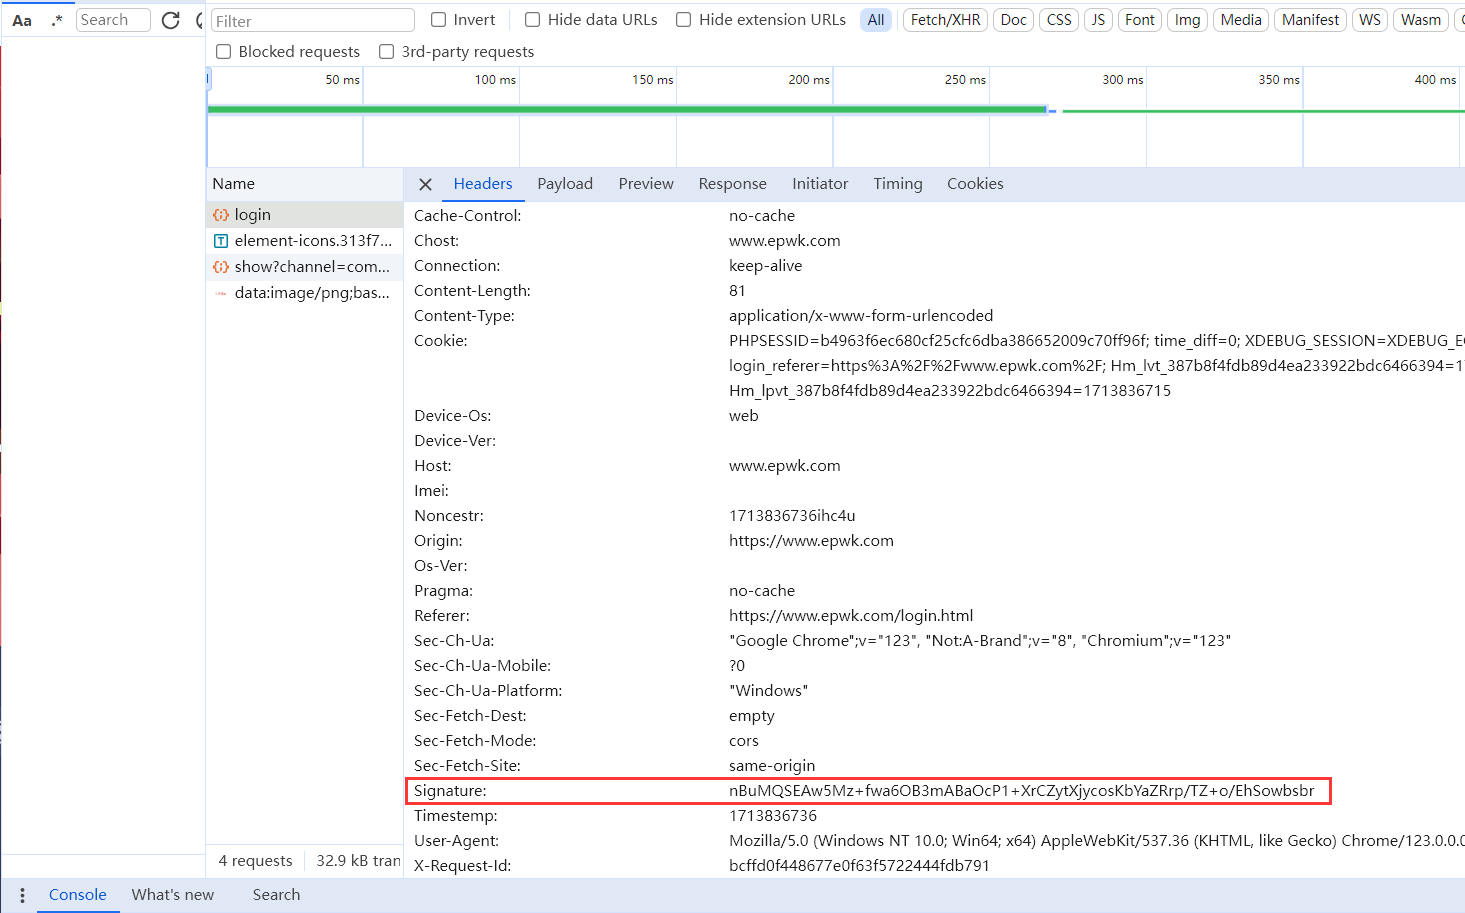Click the show?channel request icon
Viewport: 1465px width, 913px height.
click(221, 267)
